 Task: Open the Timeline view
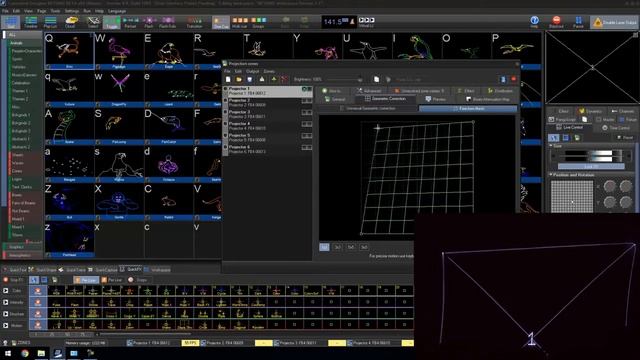pos(31,22)
